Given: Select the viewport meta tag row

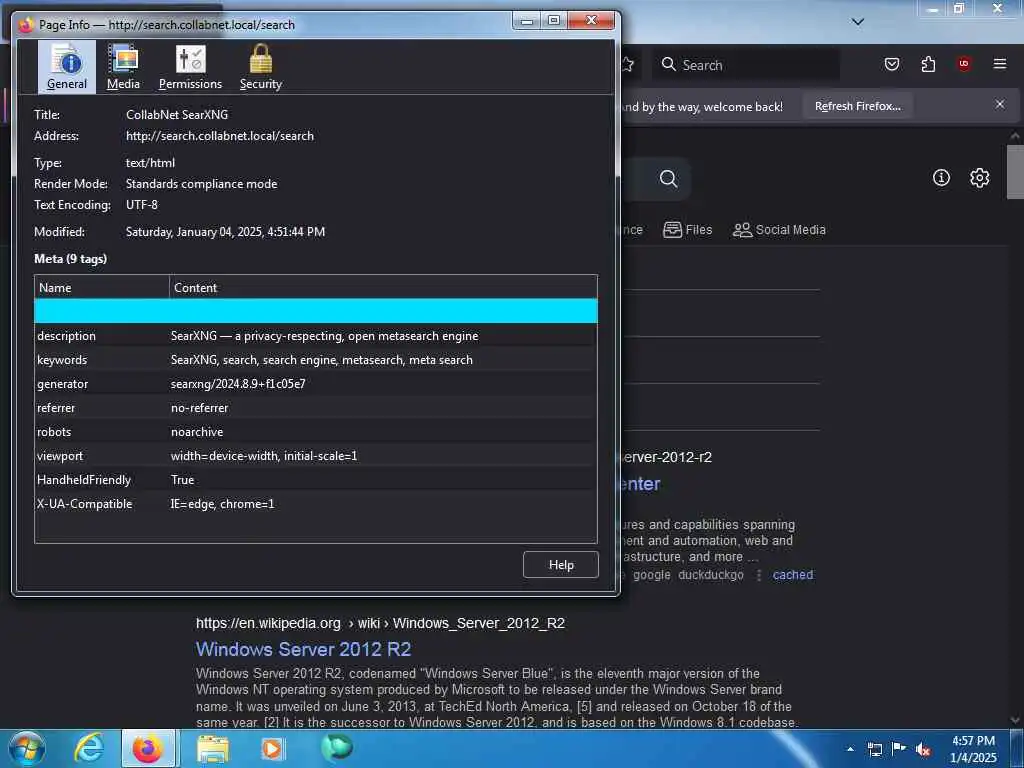Looking at the screenshot, I should click(x=315, y=456).
